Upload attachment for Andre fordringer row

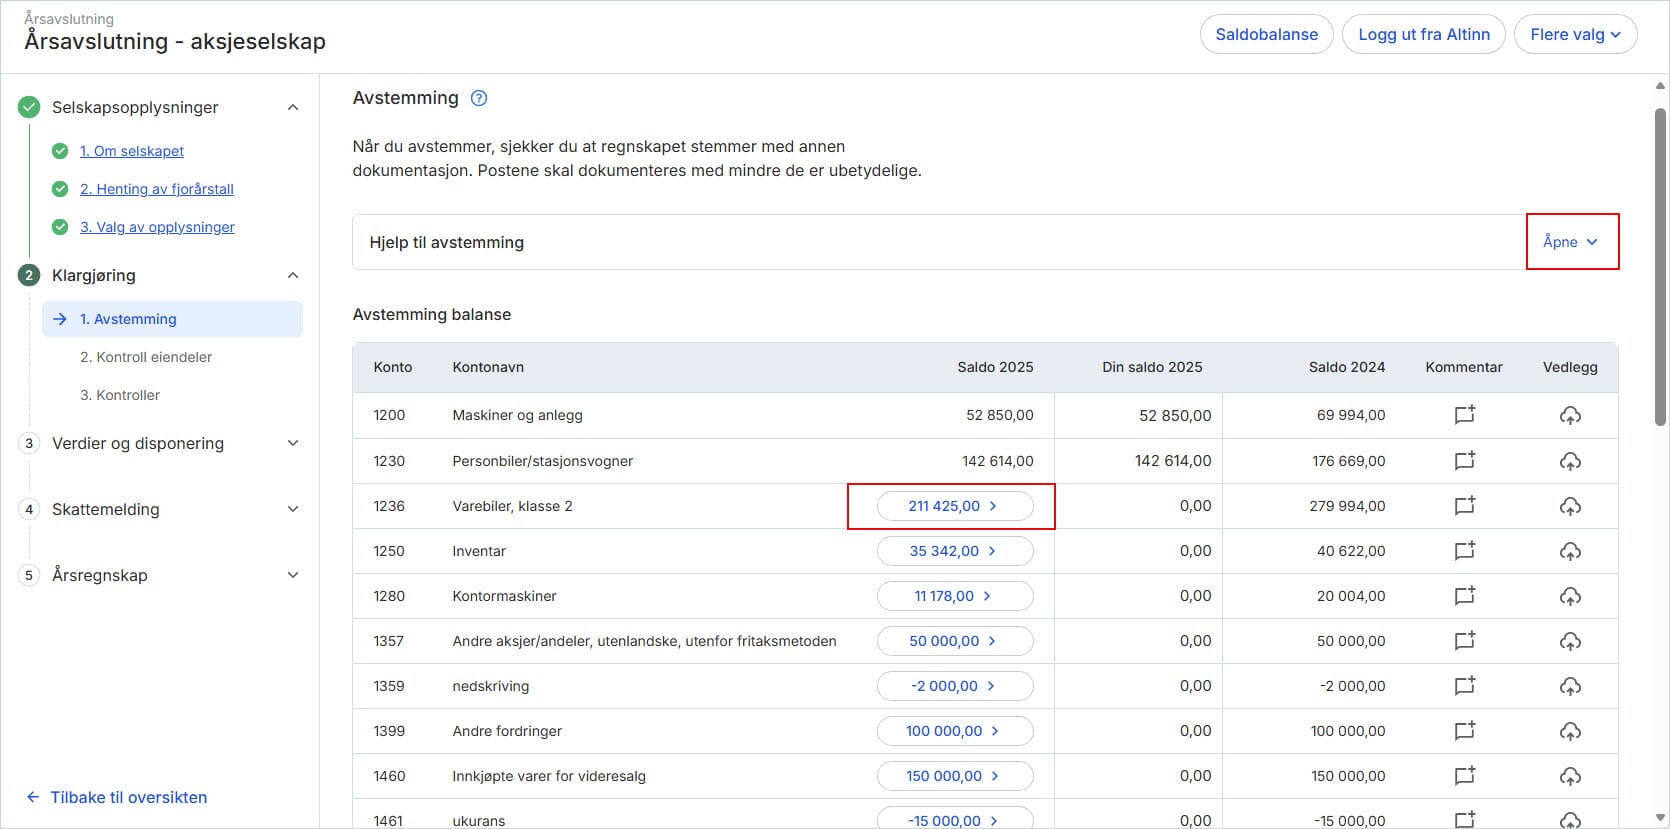click(x=1570, y=731)
